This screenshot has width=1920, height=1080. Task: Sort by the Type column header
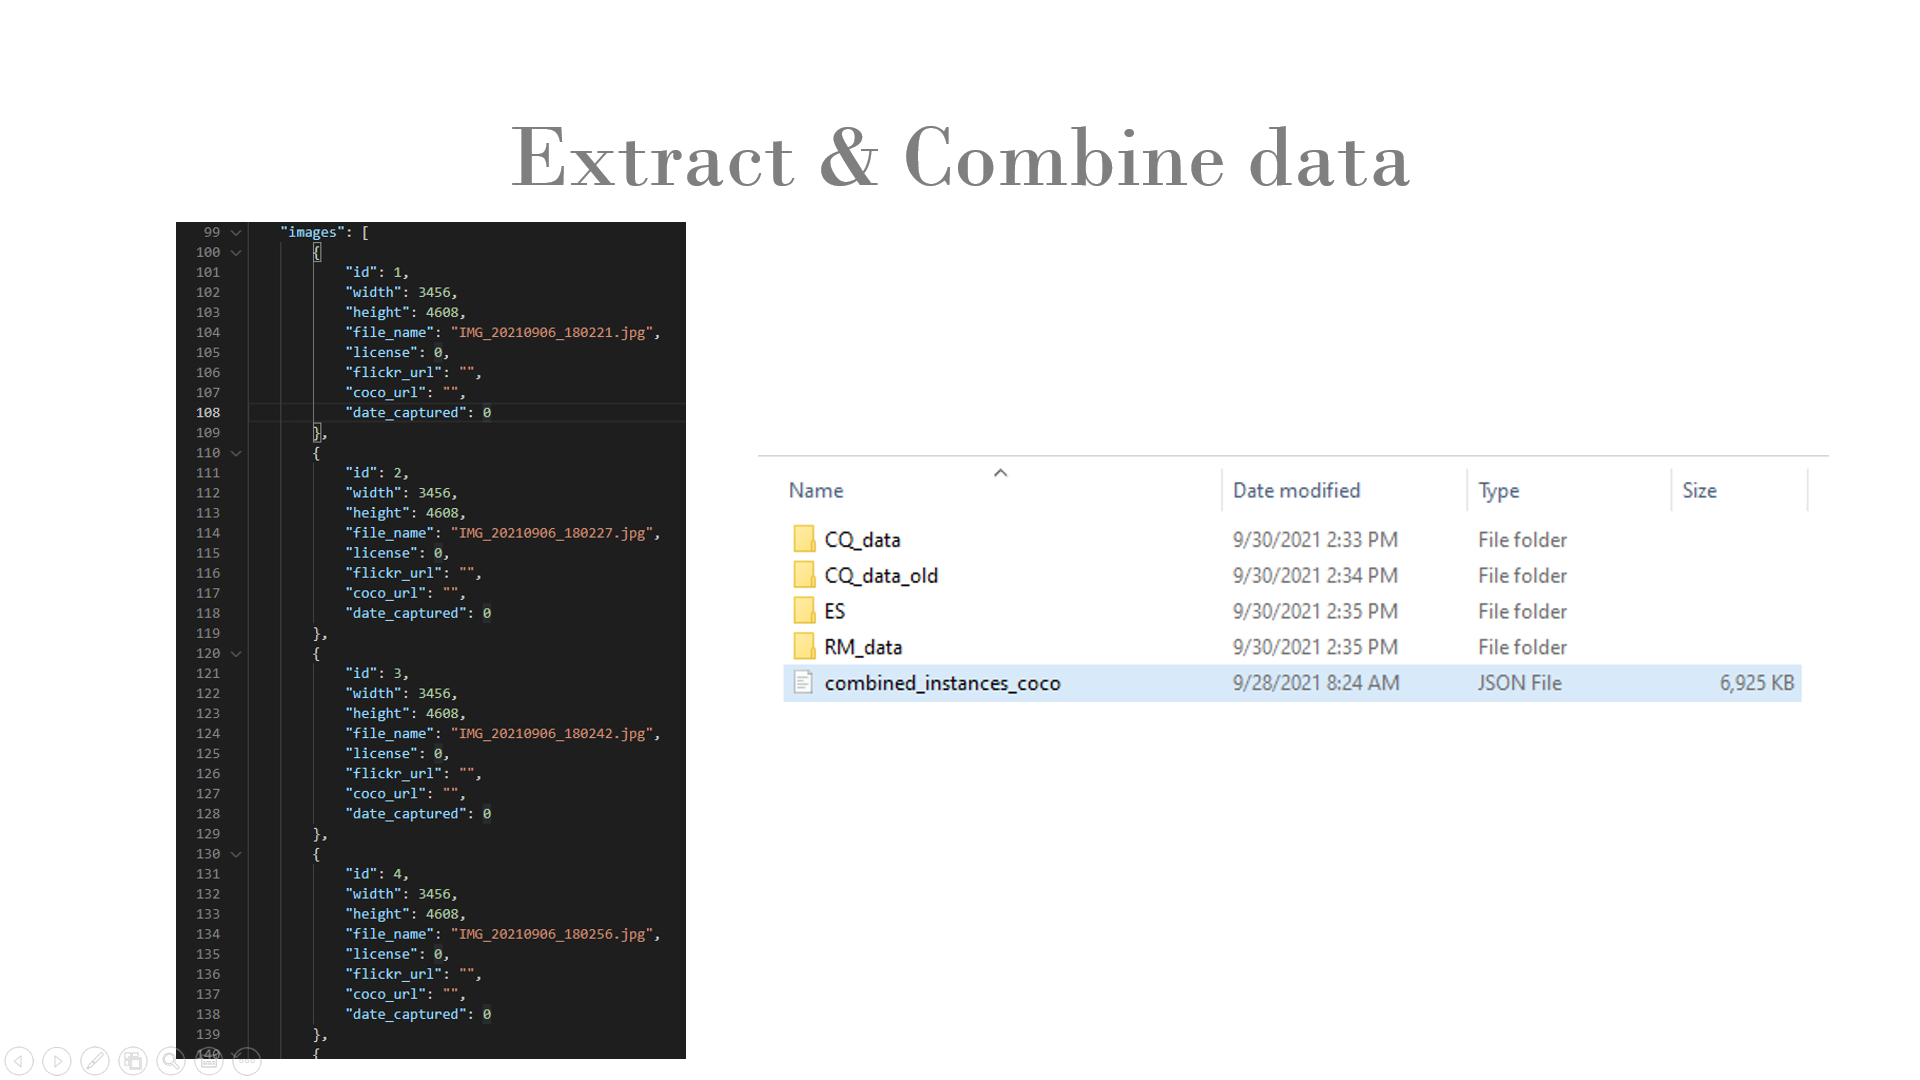coord(1498,491)
